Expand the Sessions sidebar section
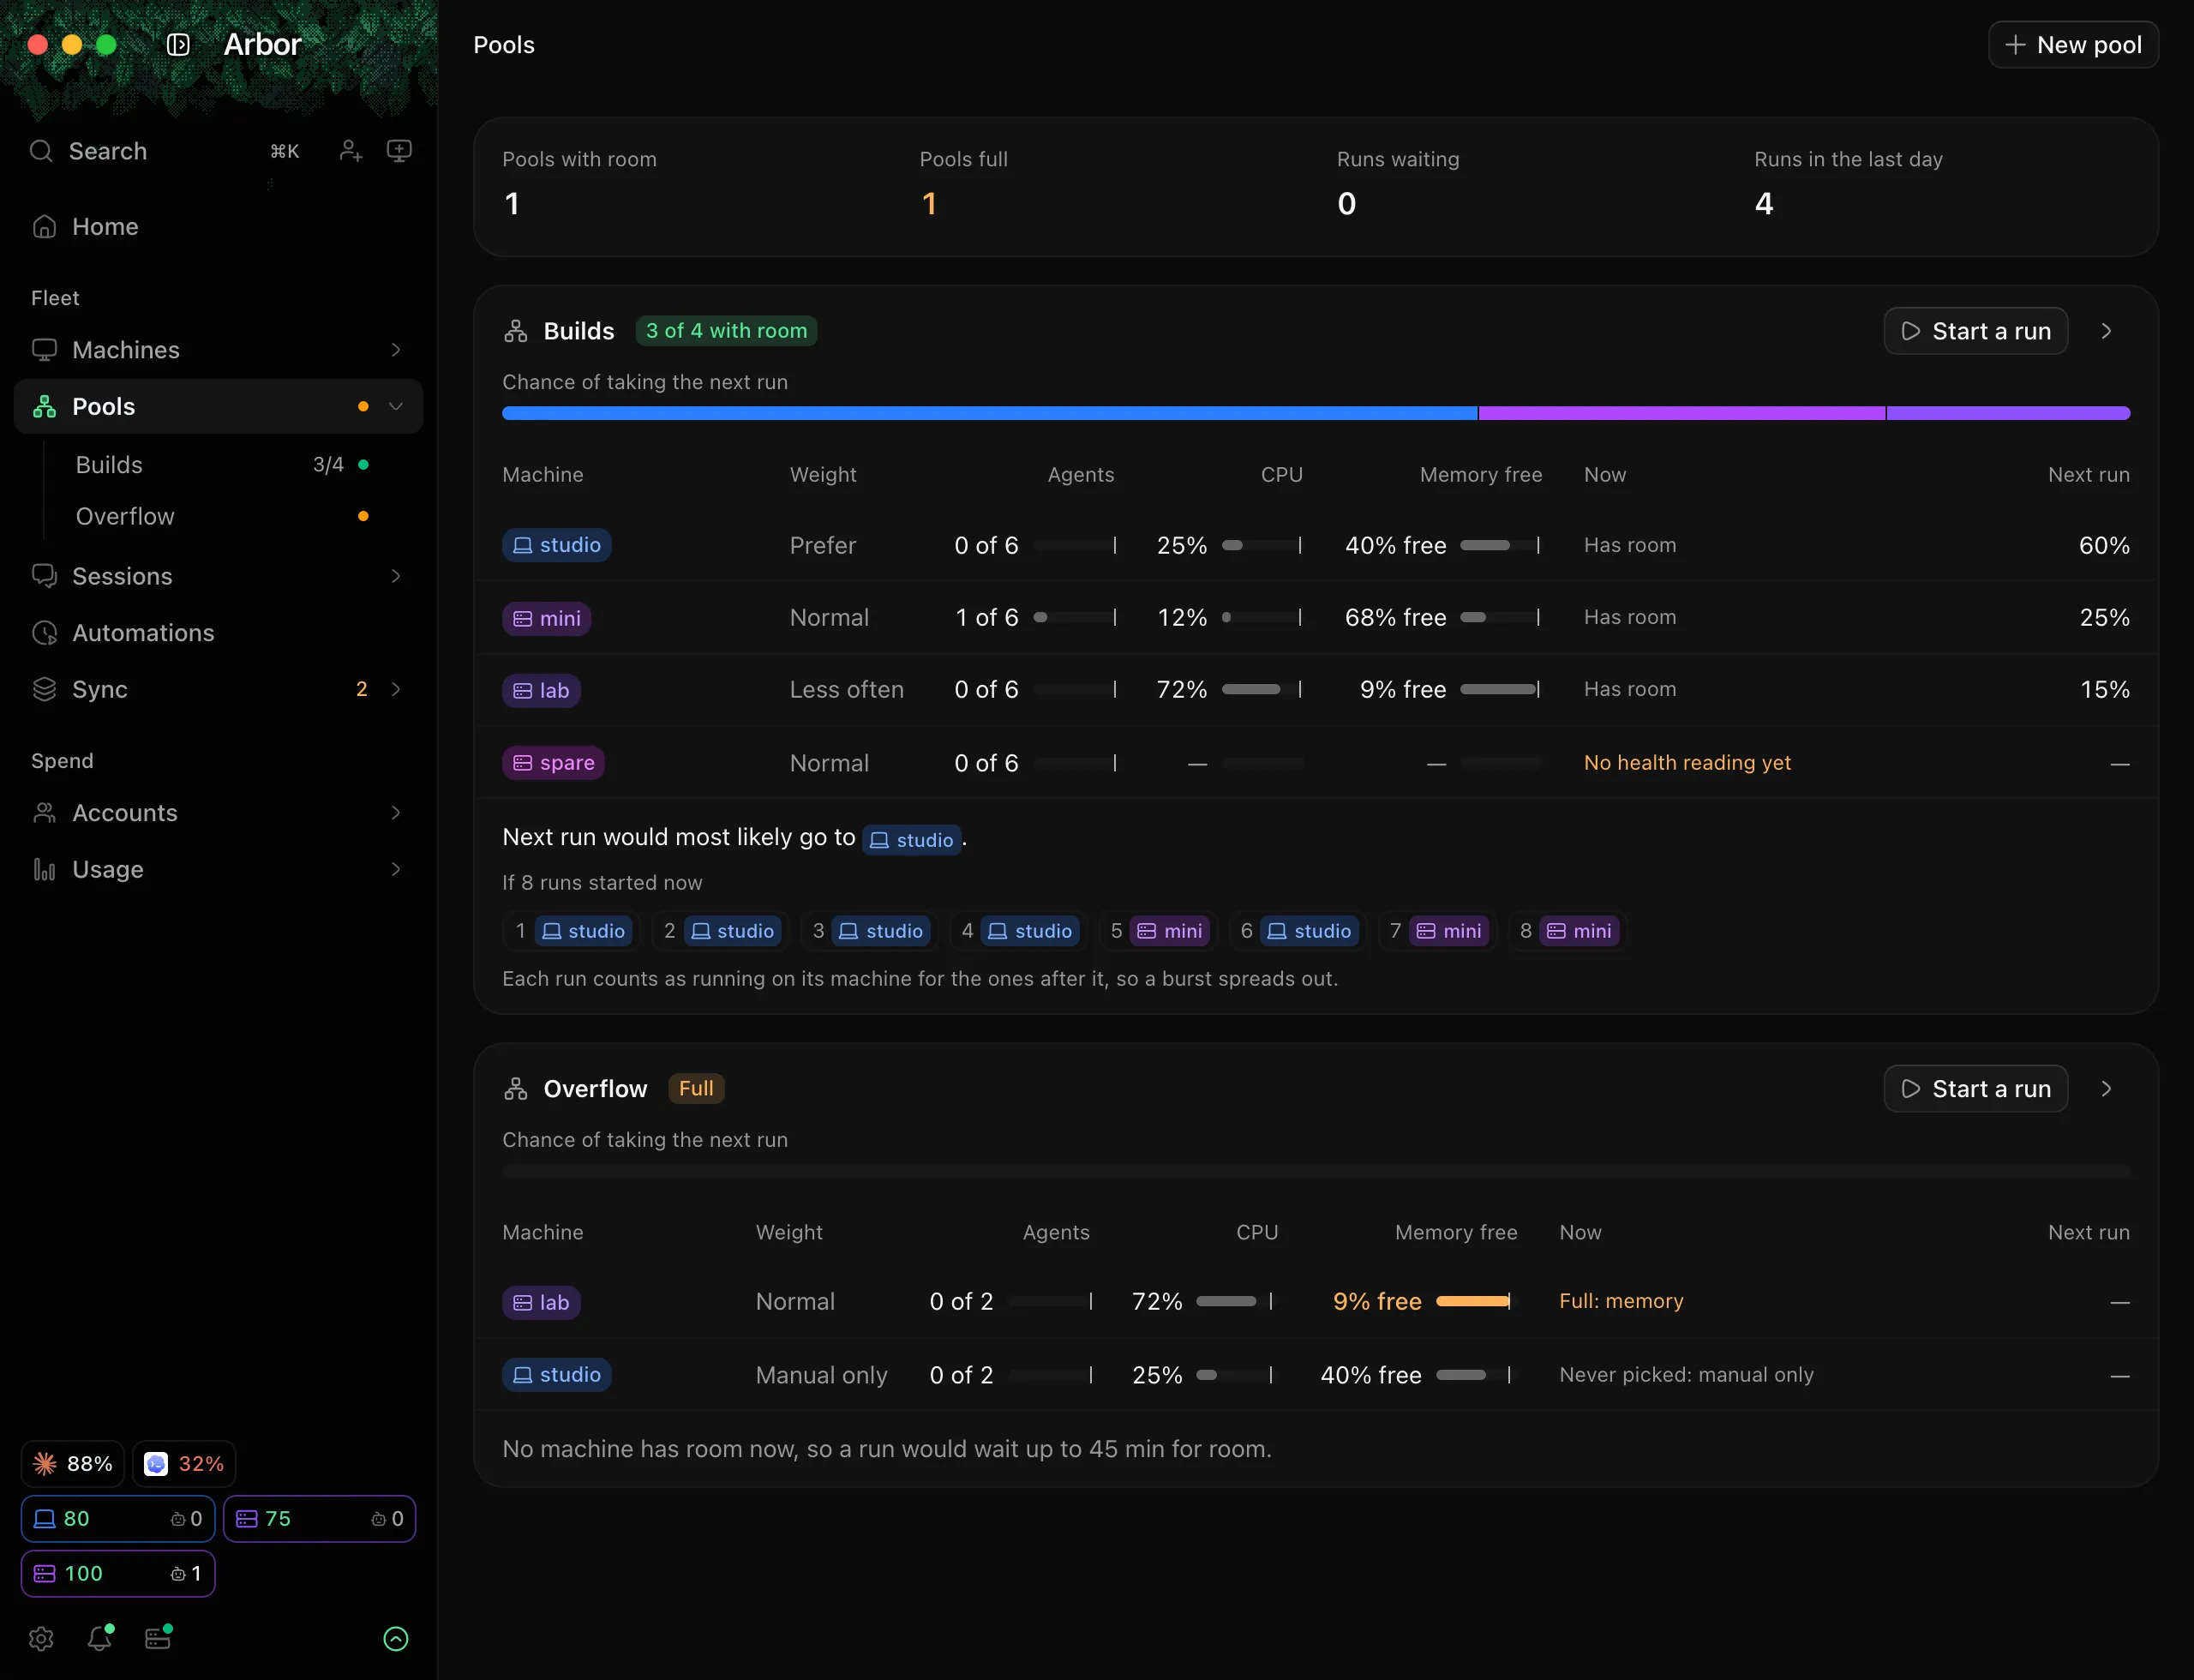Screen dimensions: 2194x1680 point(396,576)
